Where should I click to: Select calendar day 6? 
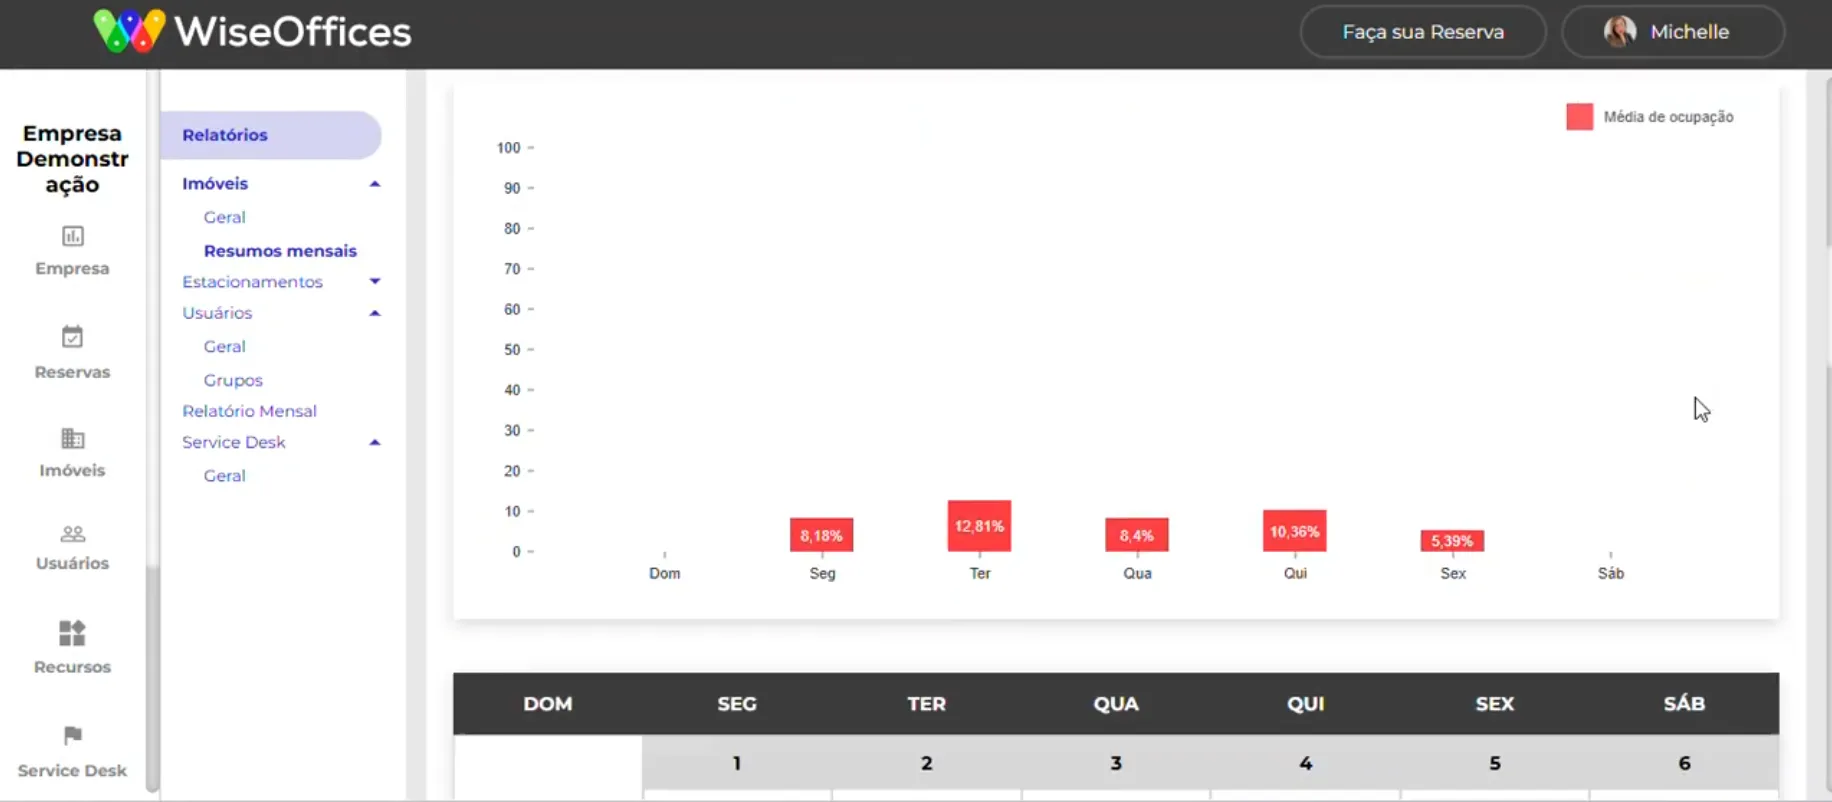[1684, 764]
